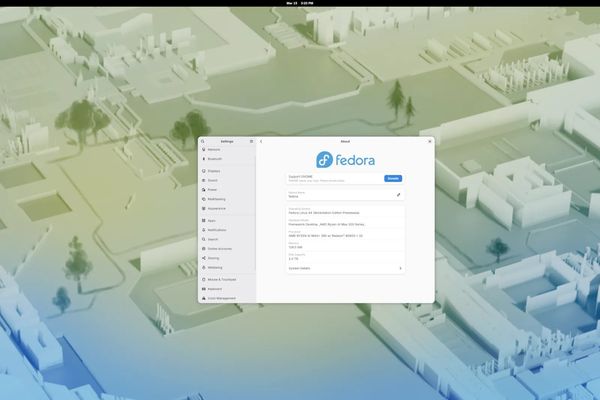Select the Disk Capacity value row
The image size is (600, 400).
[345, 257]
